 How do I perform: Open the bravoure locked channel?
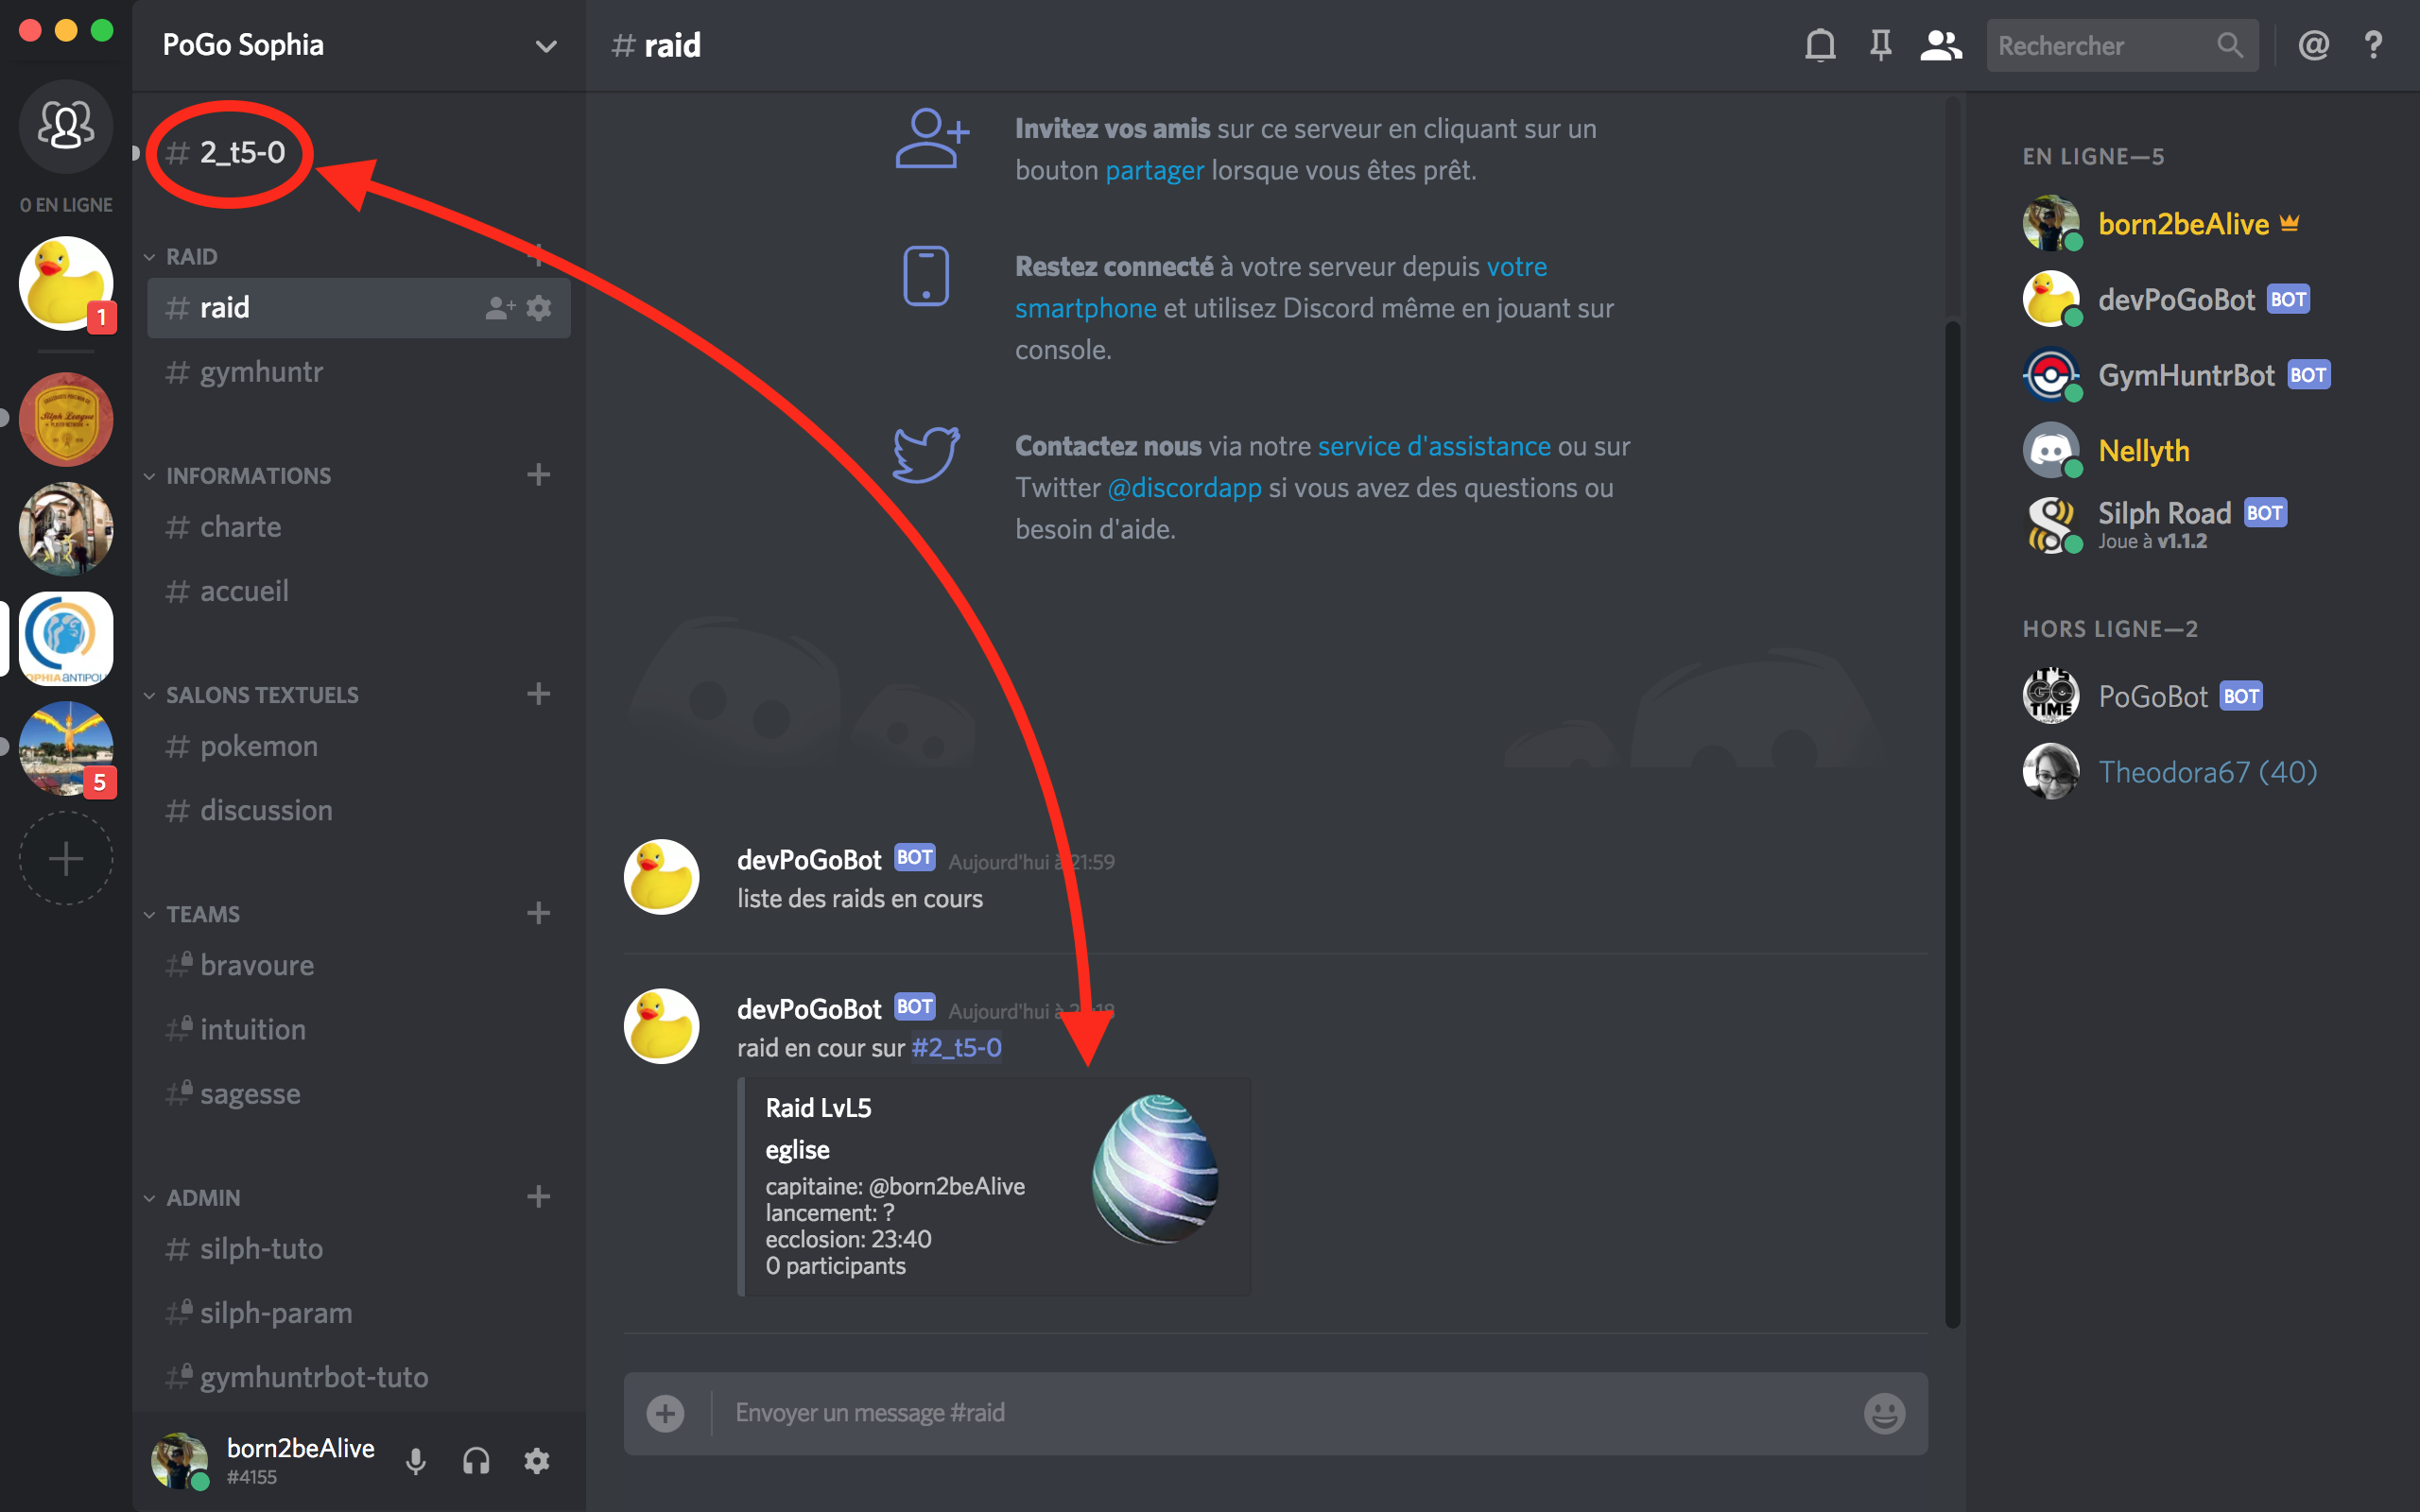[359, 965]
